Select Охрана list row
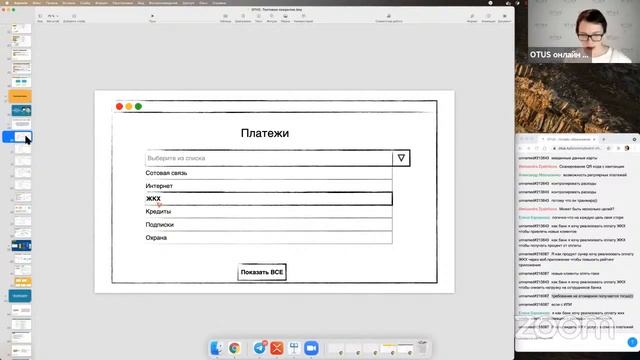 tap(269, 238)
